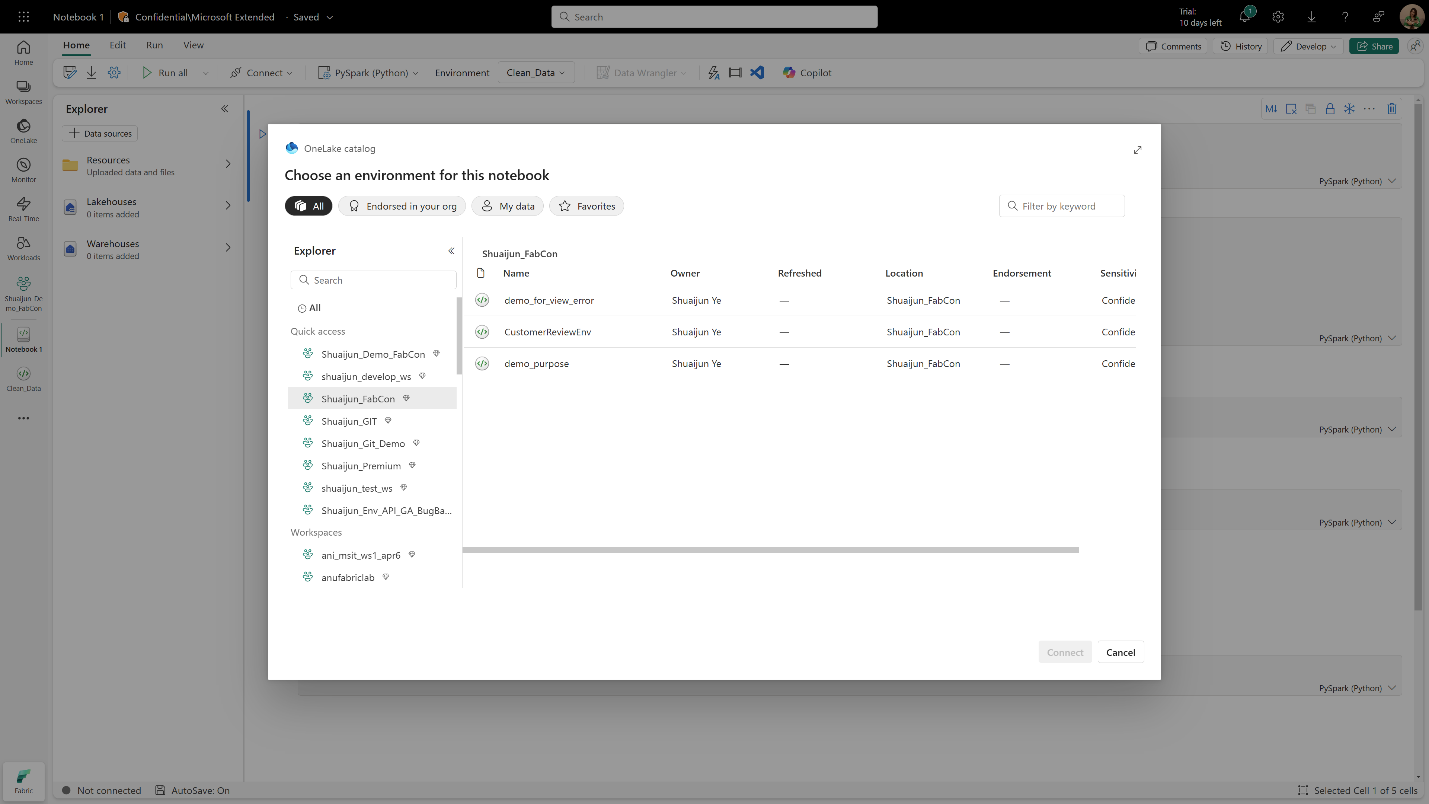Open Copilot from the toolbar
Viewport: 1429px width, 804px height.
pos(807,73)
